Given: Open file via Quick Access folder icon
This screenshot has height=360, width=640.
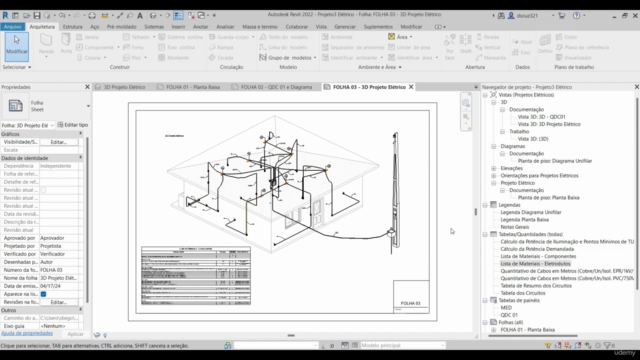Looking at the screenshot, I should [26, 16].
